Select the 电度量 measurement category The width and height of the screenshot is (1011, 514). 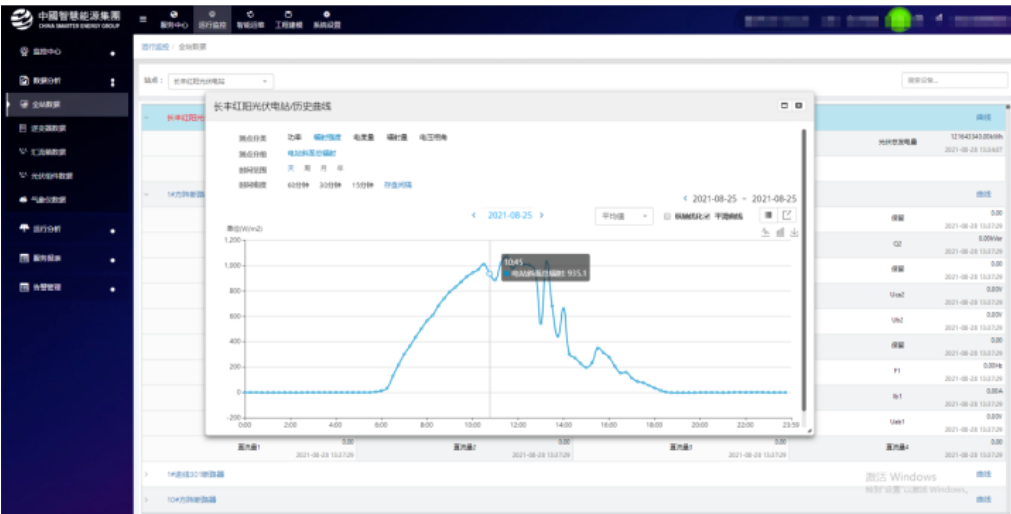point(364,137)
